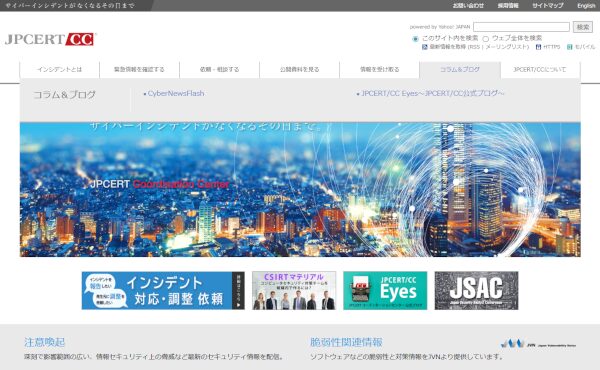Open the JPCERT/CC Eyes banner
The height and width of the screenshot is (370, 600).
385,290
